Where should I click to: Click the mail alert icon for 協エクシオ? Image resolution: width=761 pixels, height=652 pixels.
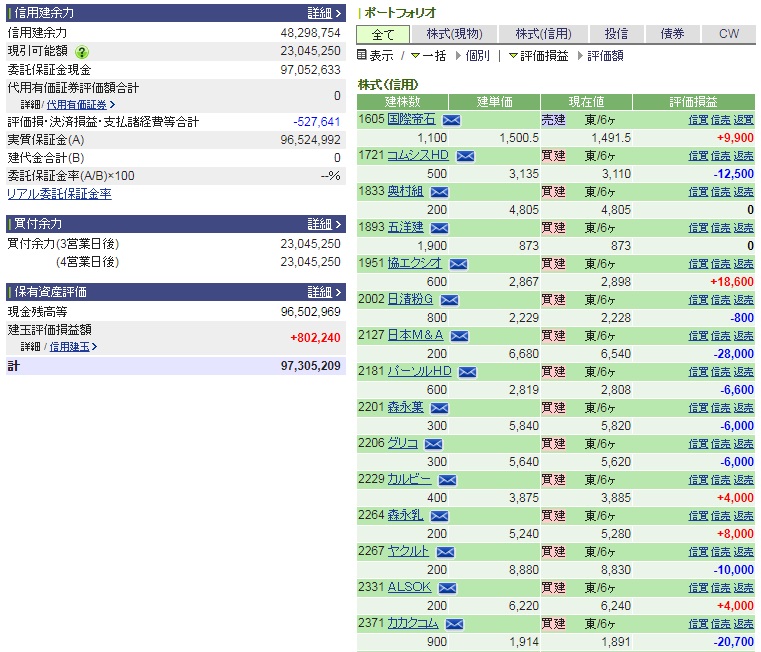click(458, 264)
